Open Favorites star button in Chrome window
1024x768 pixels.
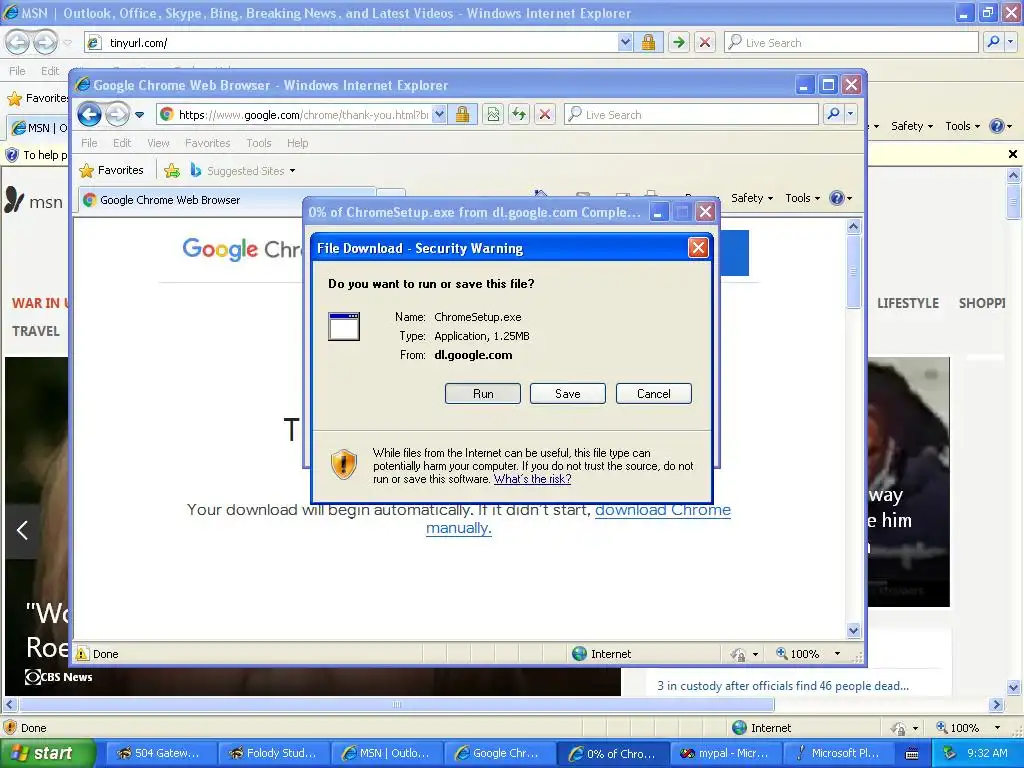[111, 170]
